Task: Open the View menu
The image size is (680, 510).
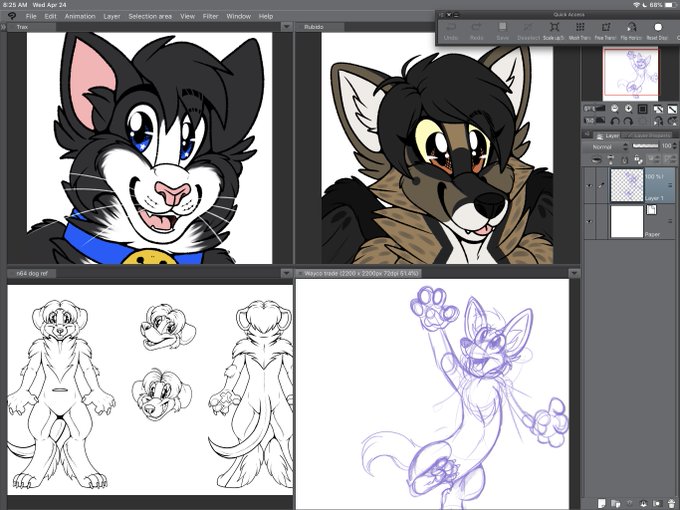Action: [x=187, y=16]
